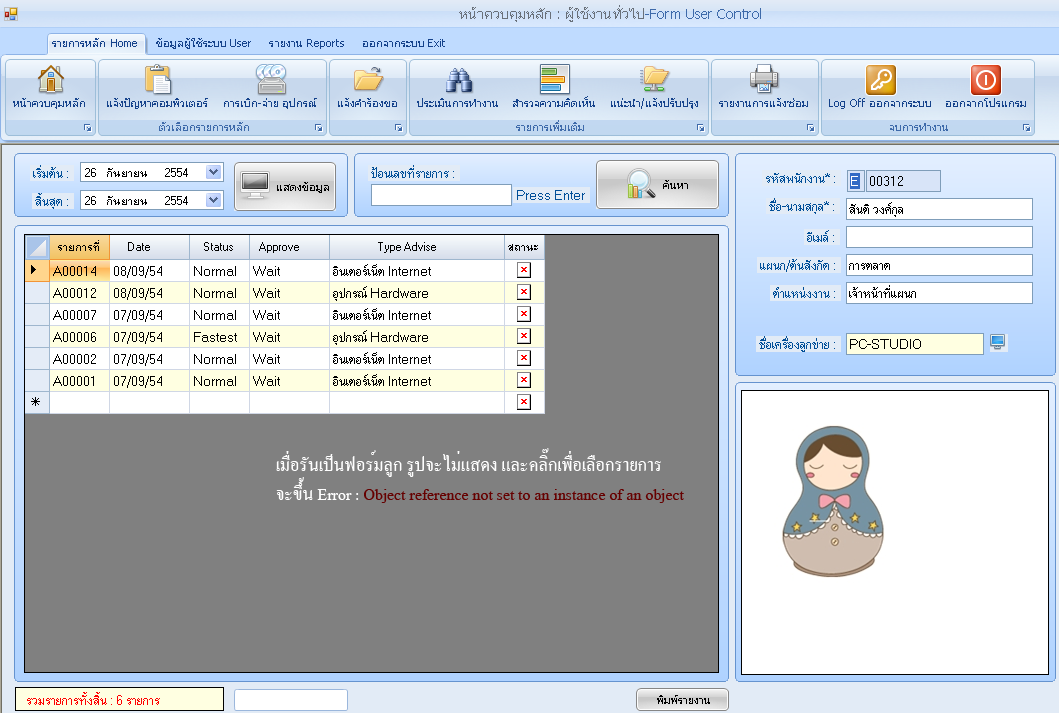1059x713 pixels.
Task: Click รวมรายการทั้งสิ้น total records box
Action: (120, 699)
